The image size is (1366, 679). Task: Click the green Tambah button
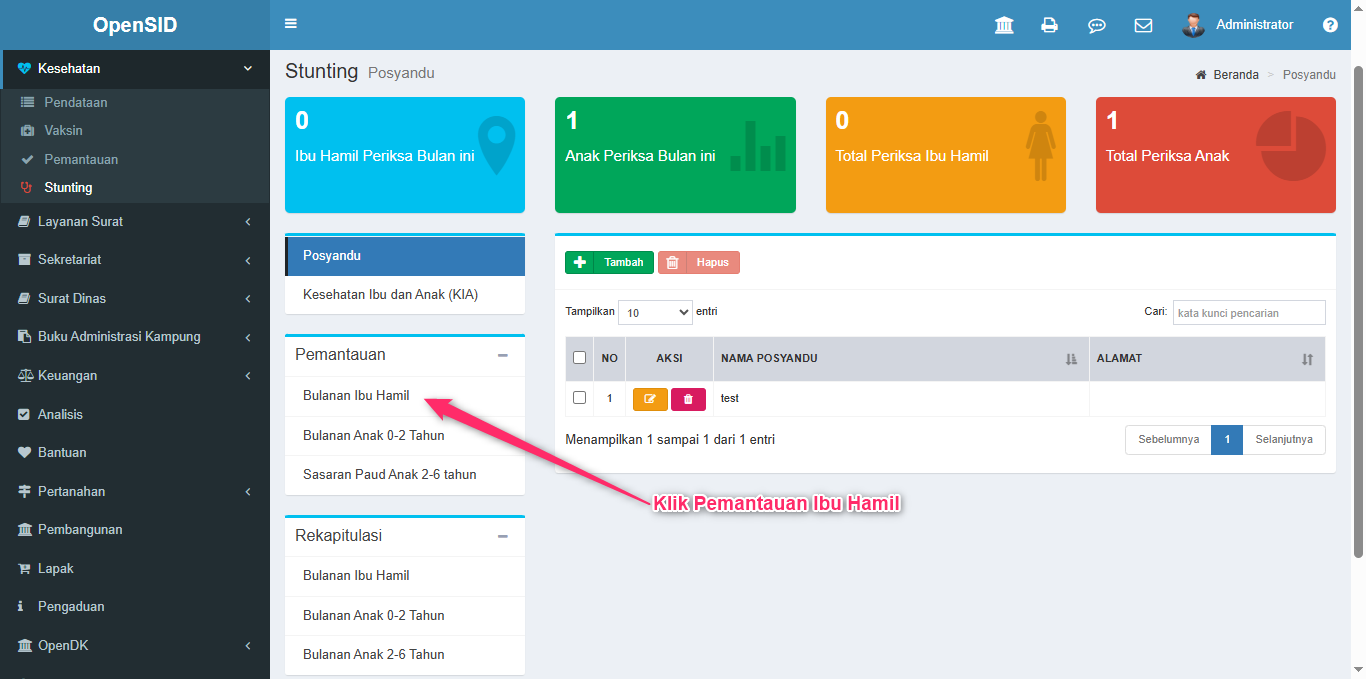point(609,262)
